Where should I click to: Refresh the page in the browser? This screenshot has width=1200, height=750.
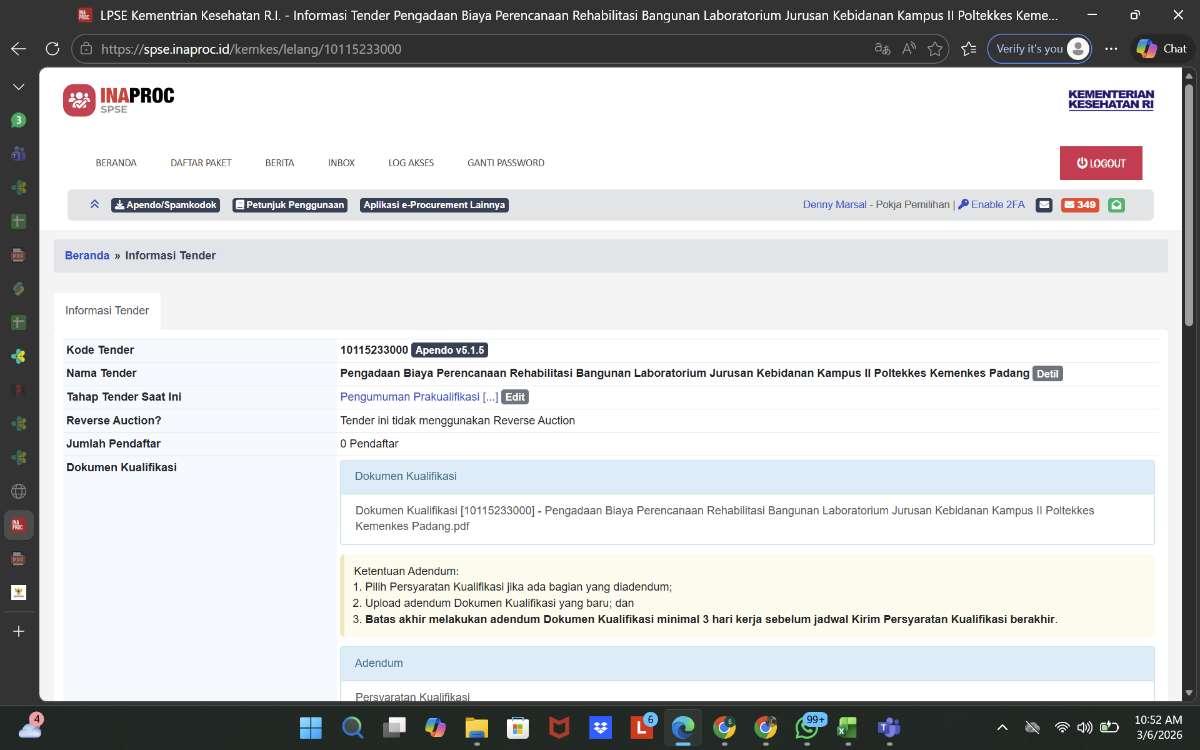pos(52,48)
